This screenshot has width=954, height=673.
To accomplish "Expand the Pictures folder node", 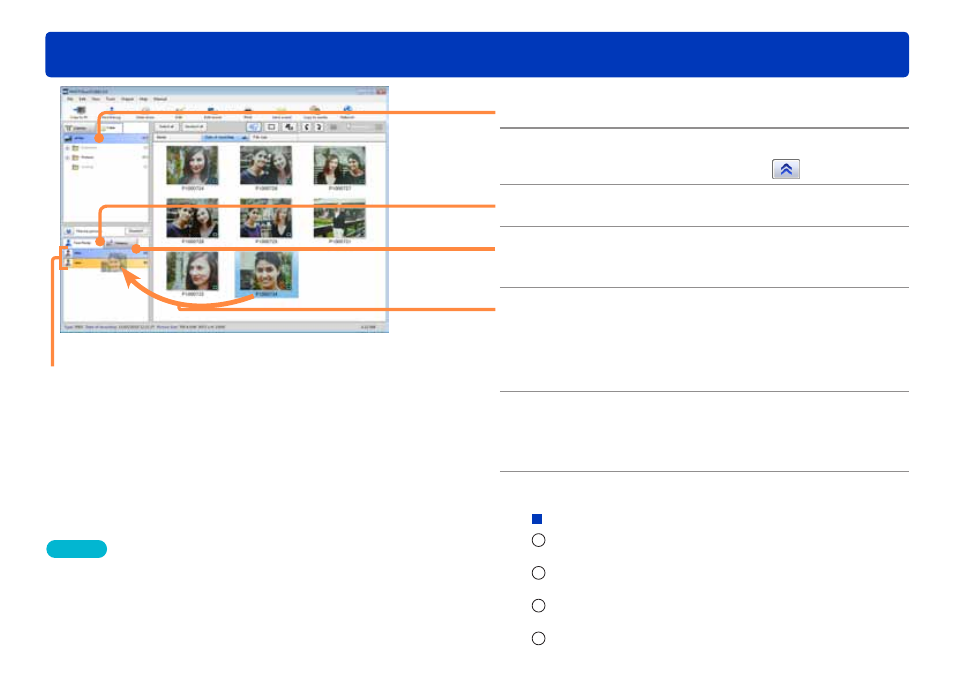I will (x=68, y=158).
